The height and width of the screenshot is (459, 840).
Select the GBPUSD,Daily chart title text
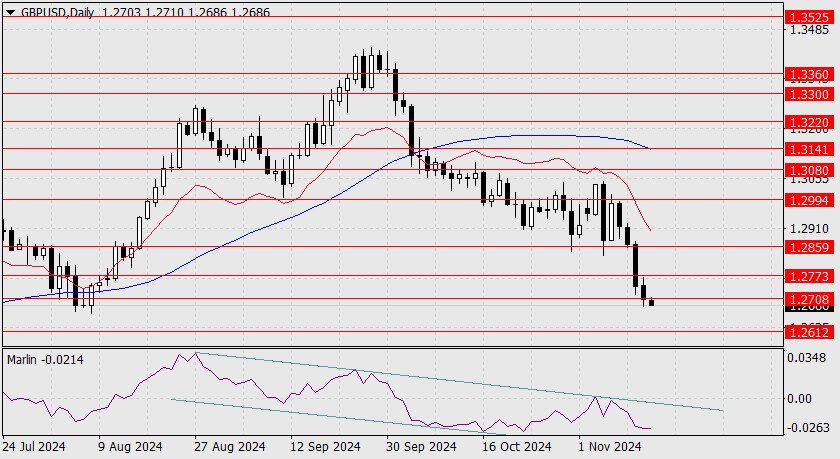coord(58,12)
